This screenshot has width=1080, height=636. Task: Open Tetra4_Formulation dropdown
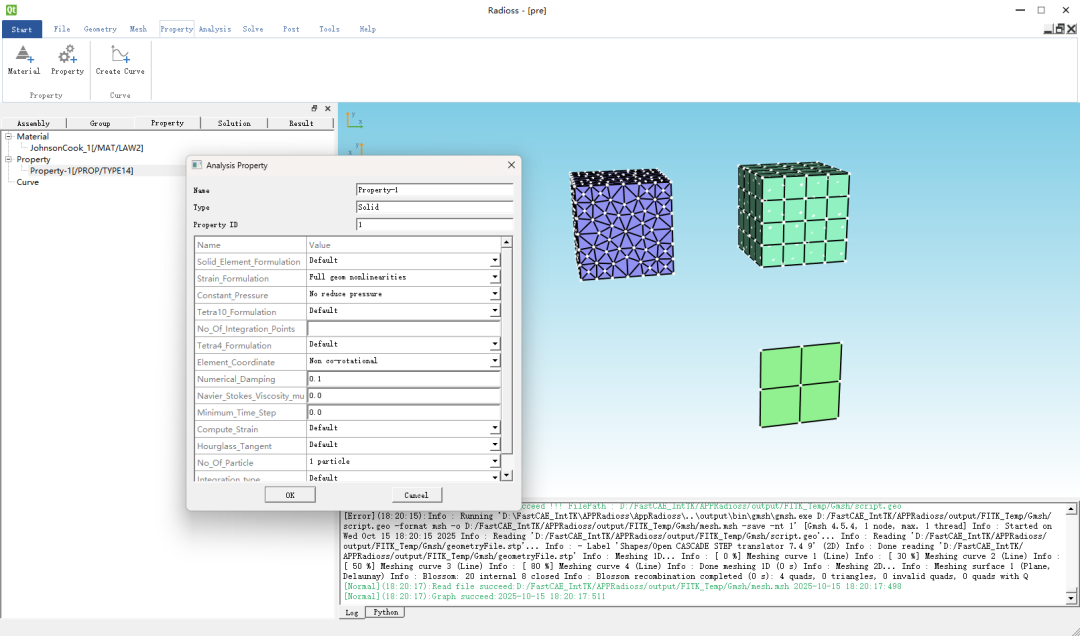click(495, 345)
